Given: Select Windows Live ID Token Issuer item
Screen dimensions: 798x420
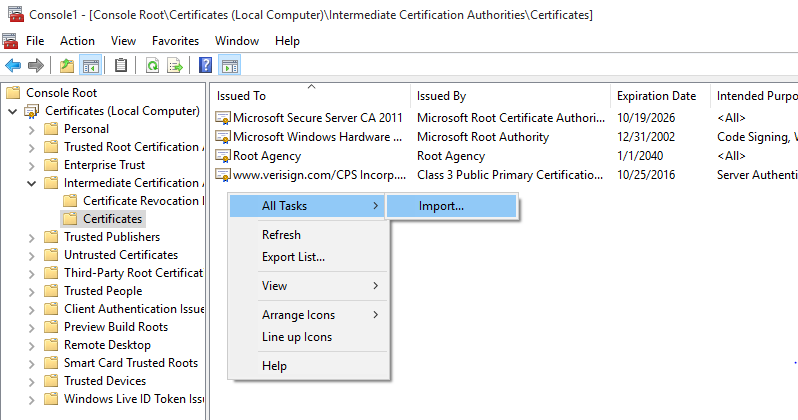Looking at the screenshot, I should pos(134,399).
